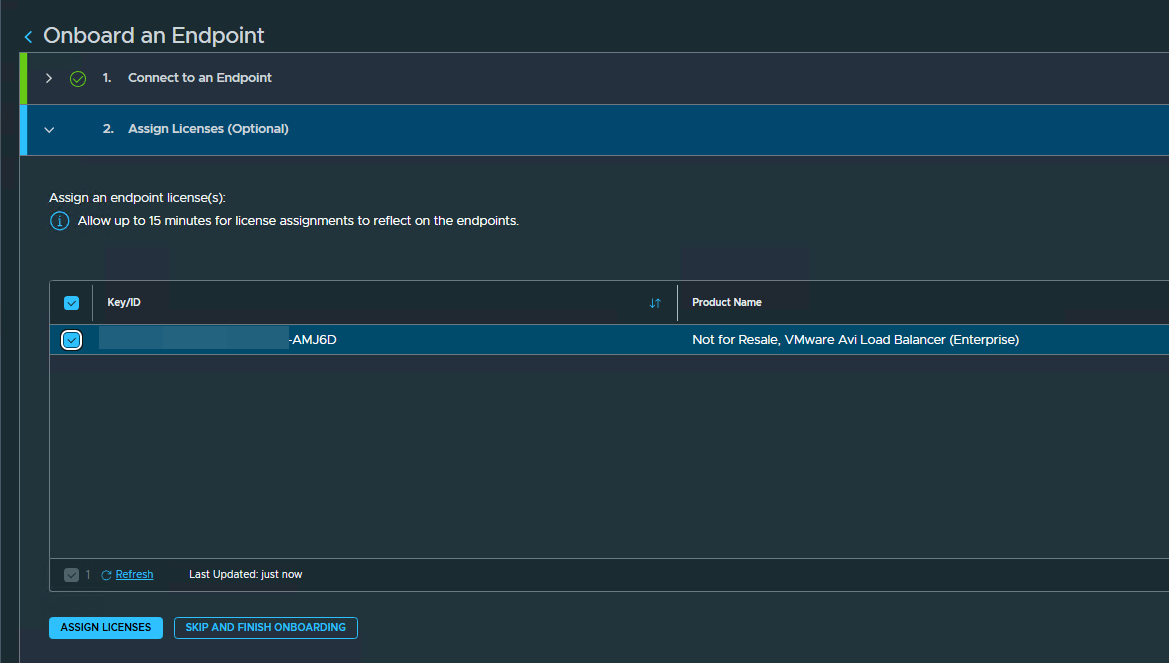Screen dimensions: 1169x663
Task: Click Not for Resale, VMware Avi Load Balancer cell
Action: pyautogui.click(x=855, y=339)
